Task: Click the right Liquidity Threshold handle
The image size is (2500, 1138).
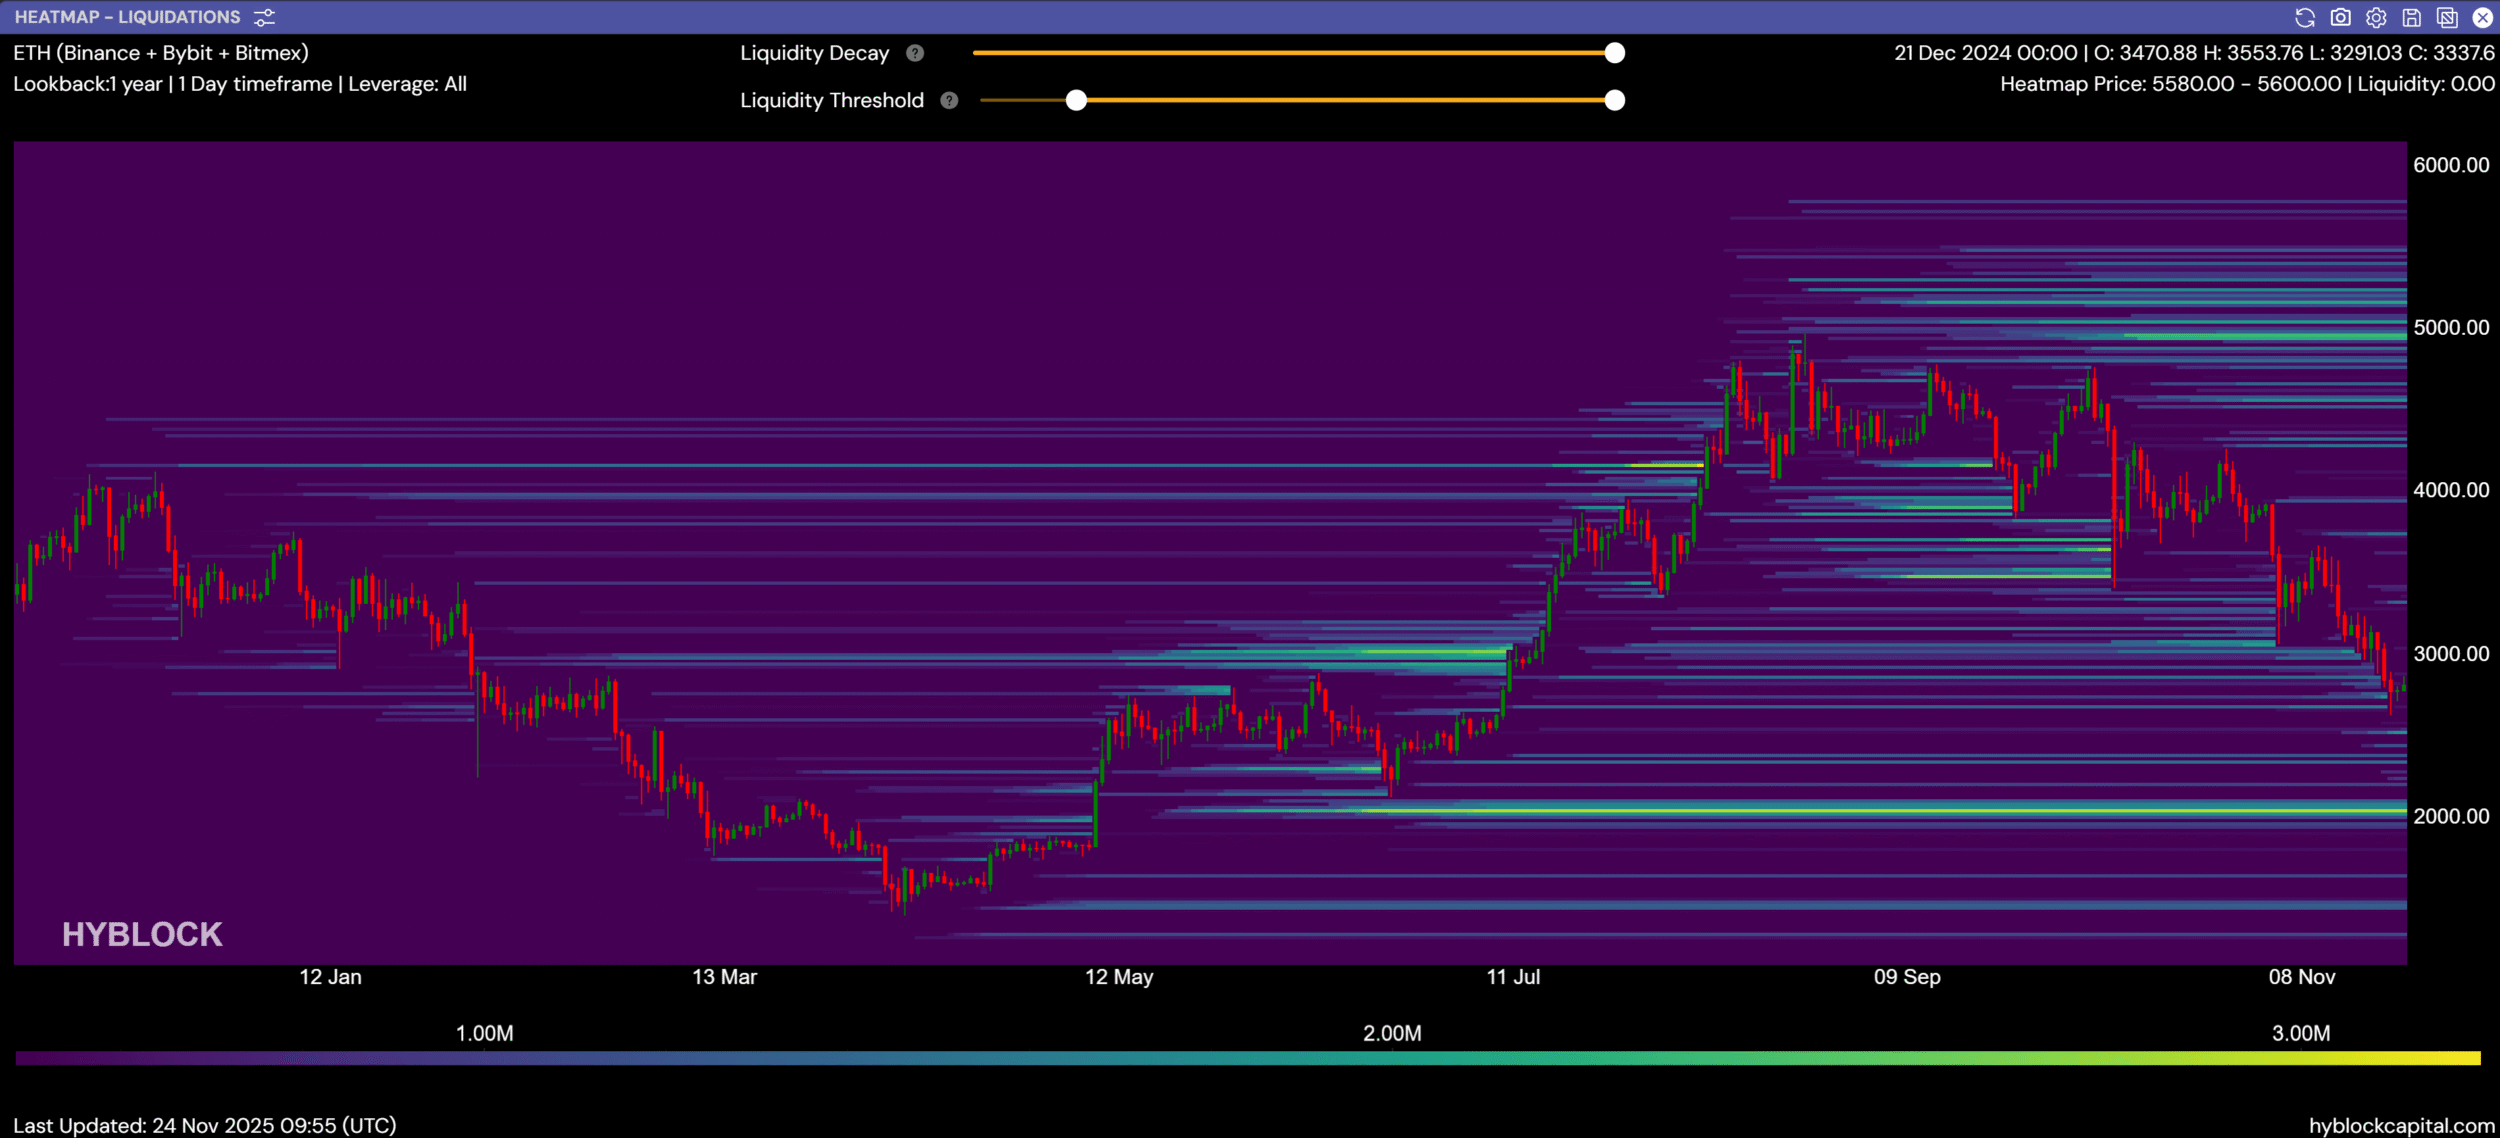Action: [x=1614, y=100]
